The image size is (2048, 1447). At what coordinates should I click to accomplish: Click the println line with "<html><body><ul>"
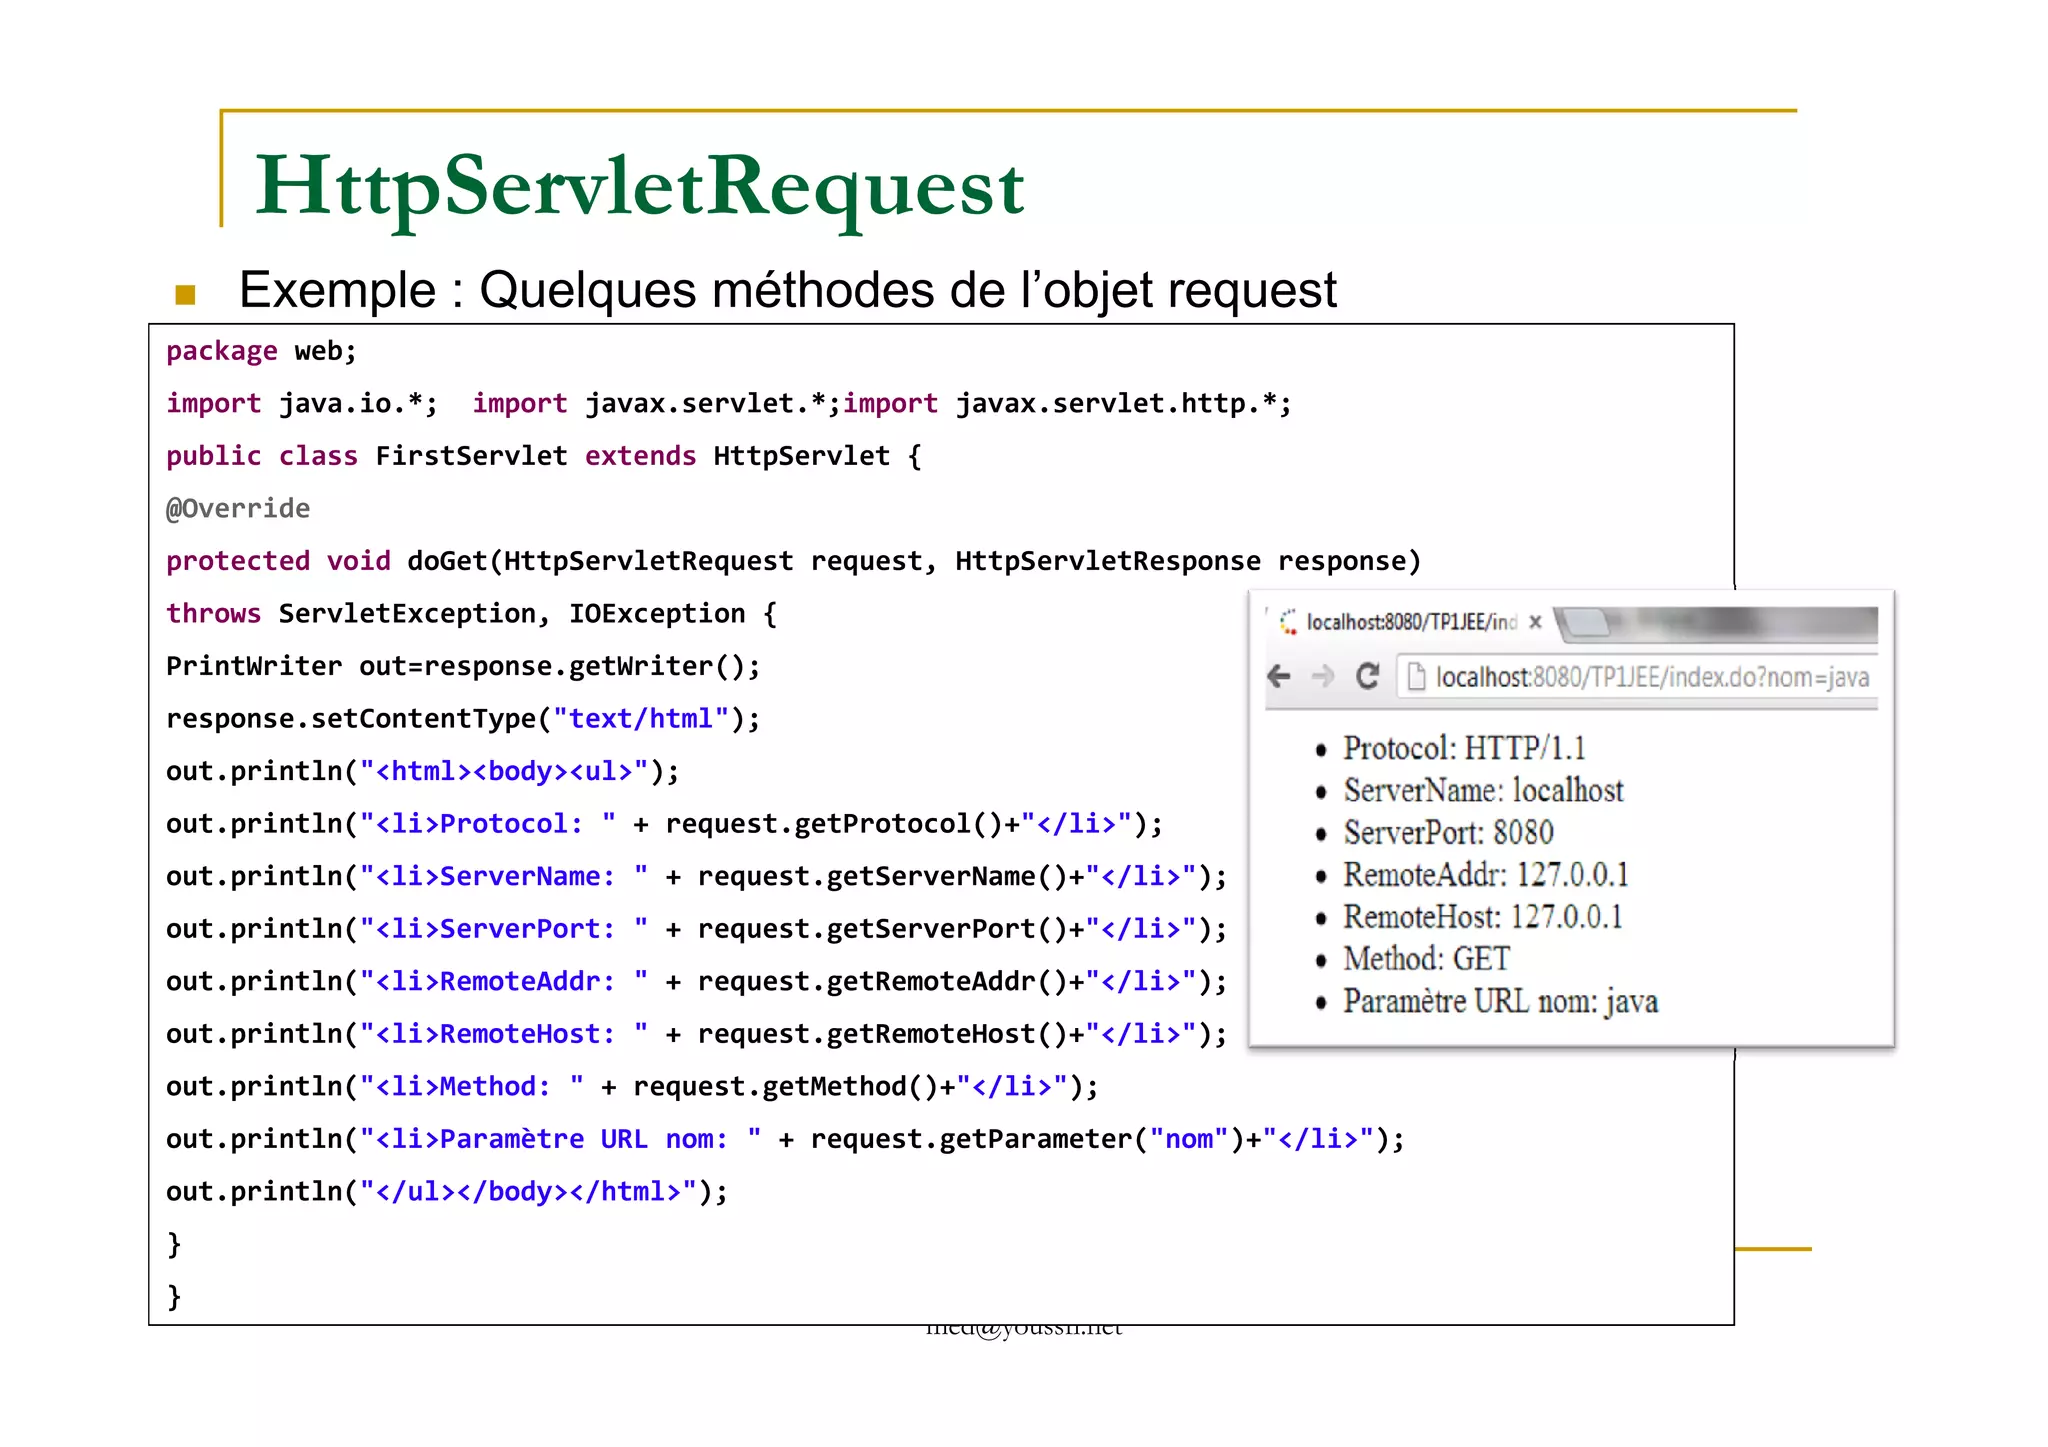click(x=423, y=771)
